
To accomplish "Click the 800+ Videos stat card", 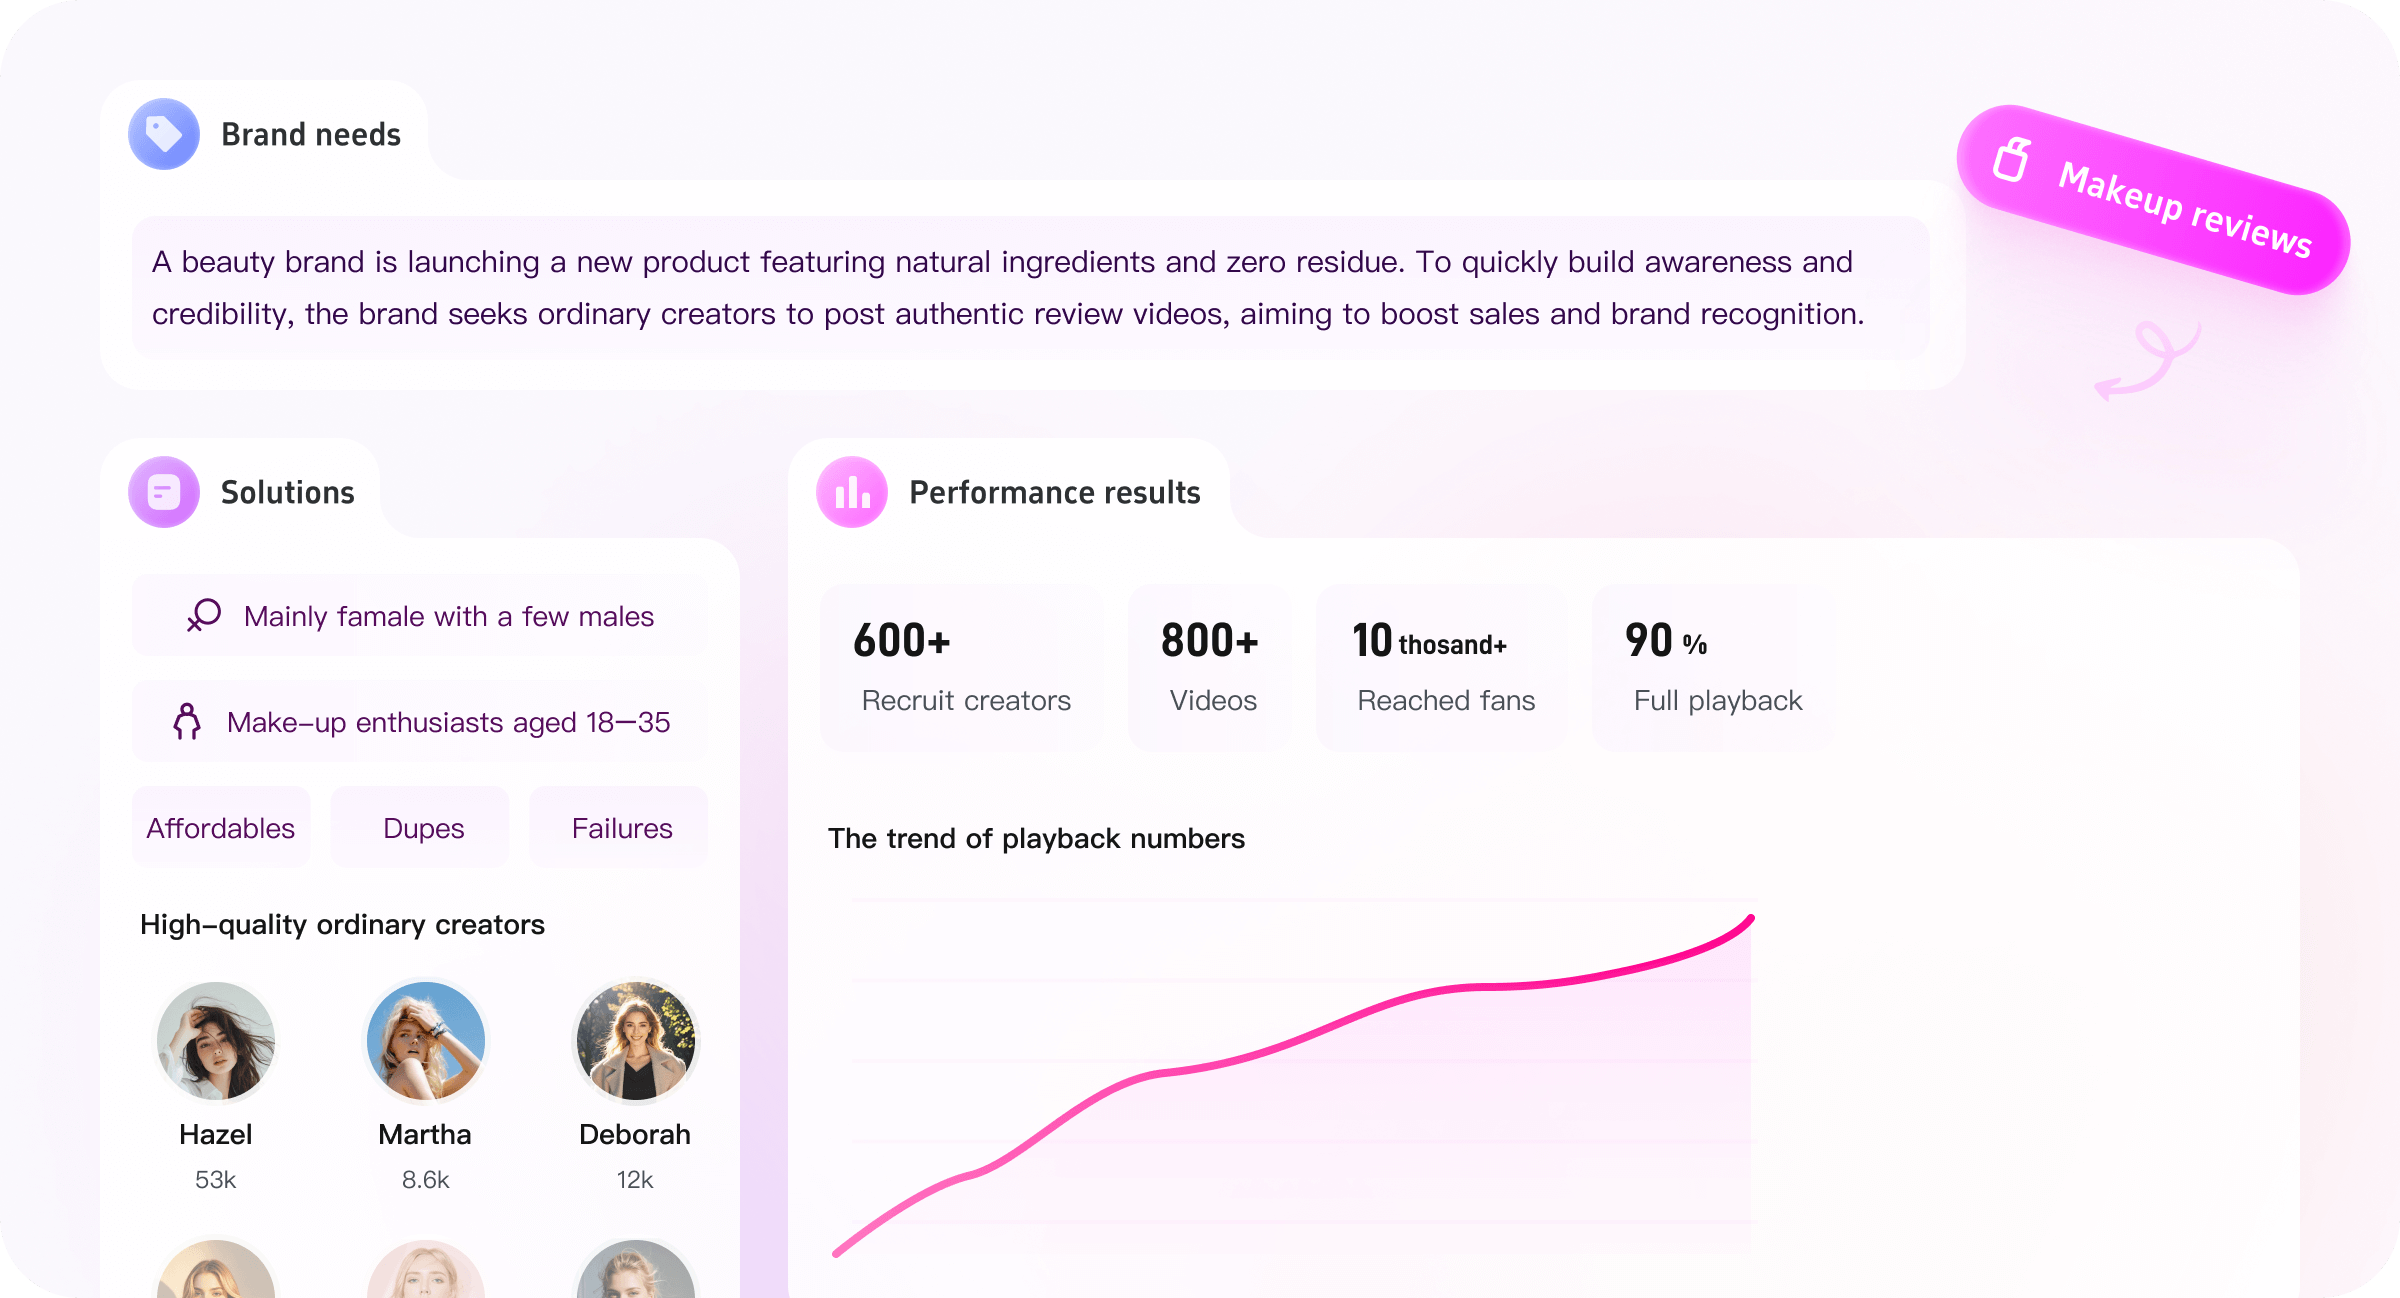I will [x=1210, y=667].
